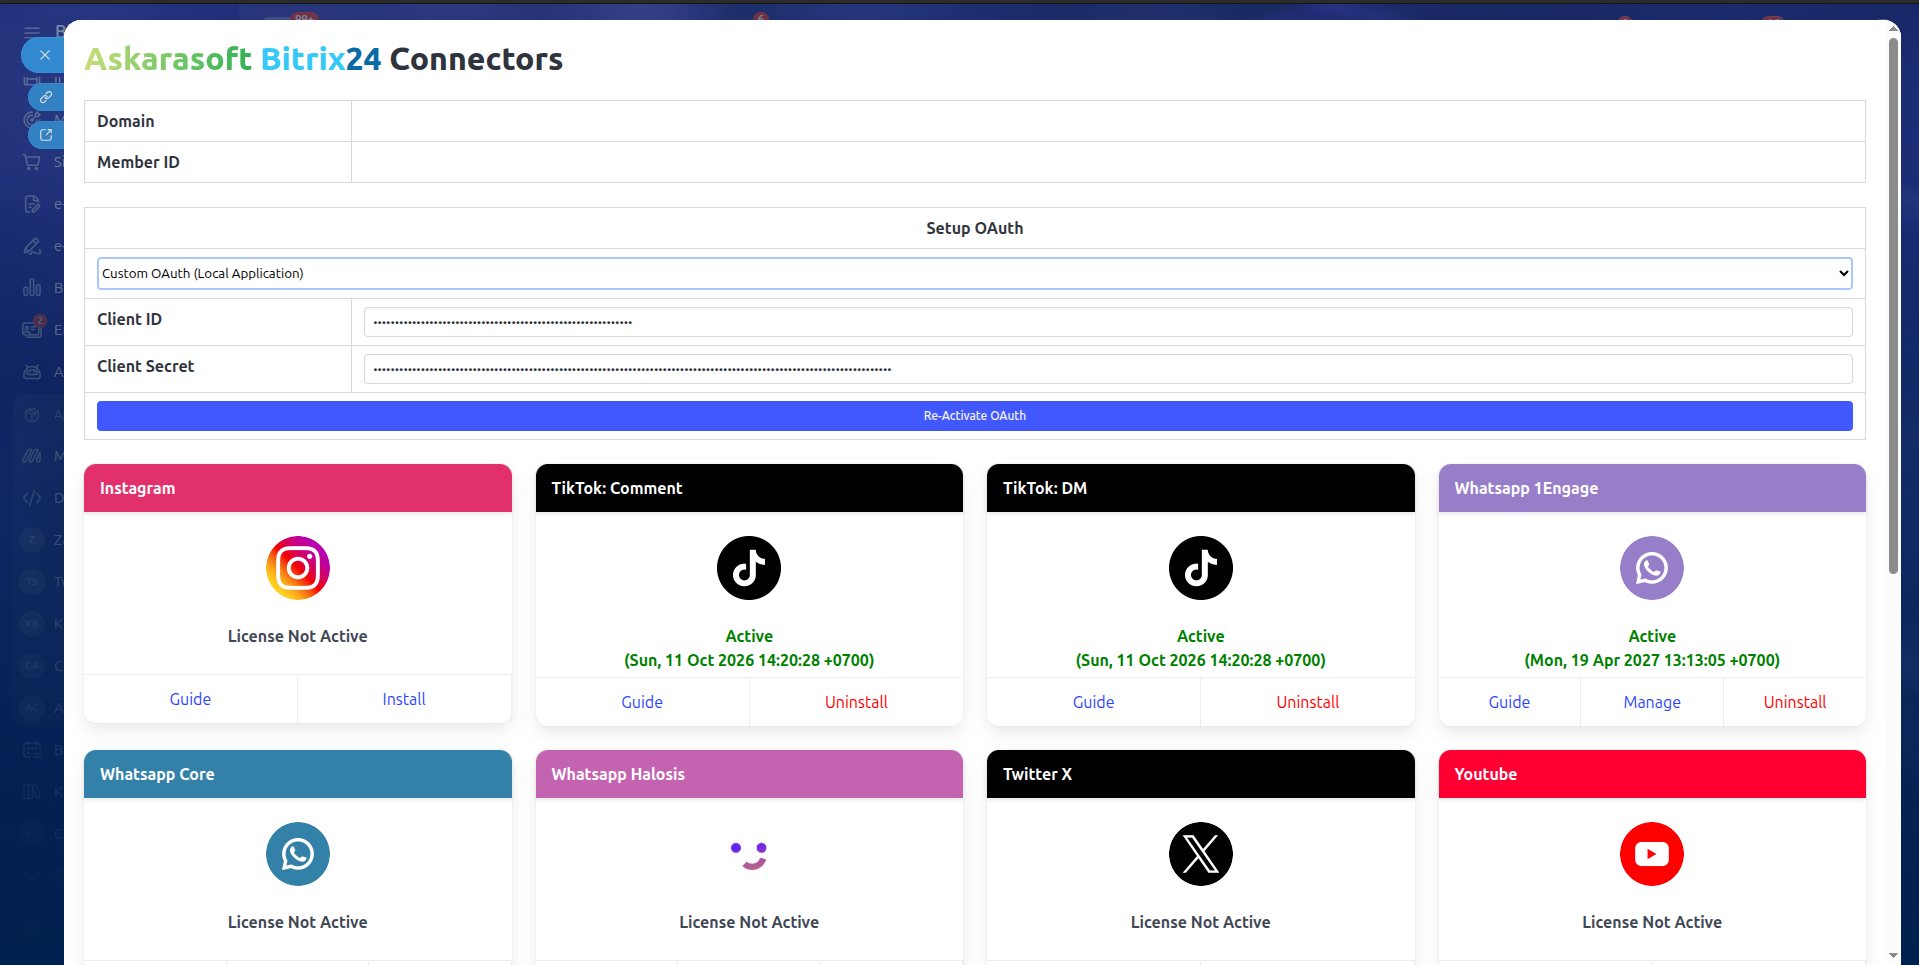Copy the panel link with the chain icon
The width and height of the screenshot is (1919, 965).
pyautogui.click(x=46, y=97)
